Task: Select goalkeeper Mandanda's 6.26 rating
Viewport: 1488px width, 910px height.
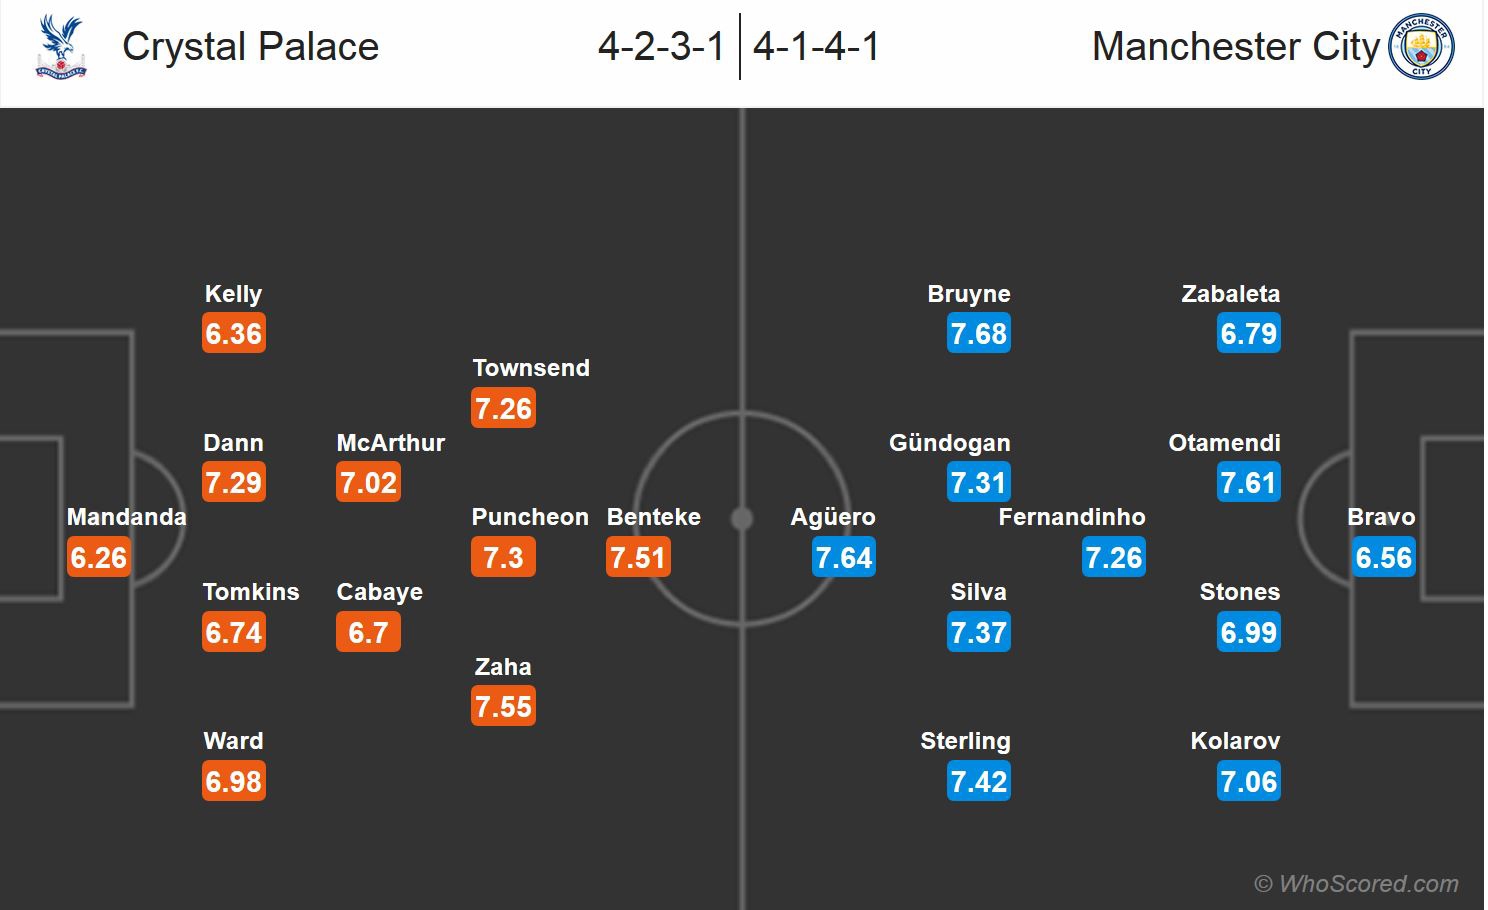Action: 98,557
